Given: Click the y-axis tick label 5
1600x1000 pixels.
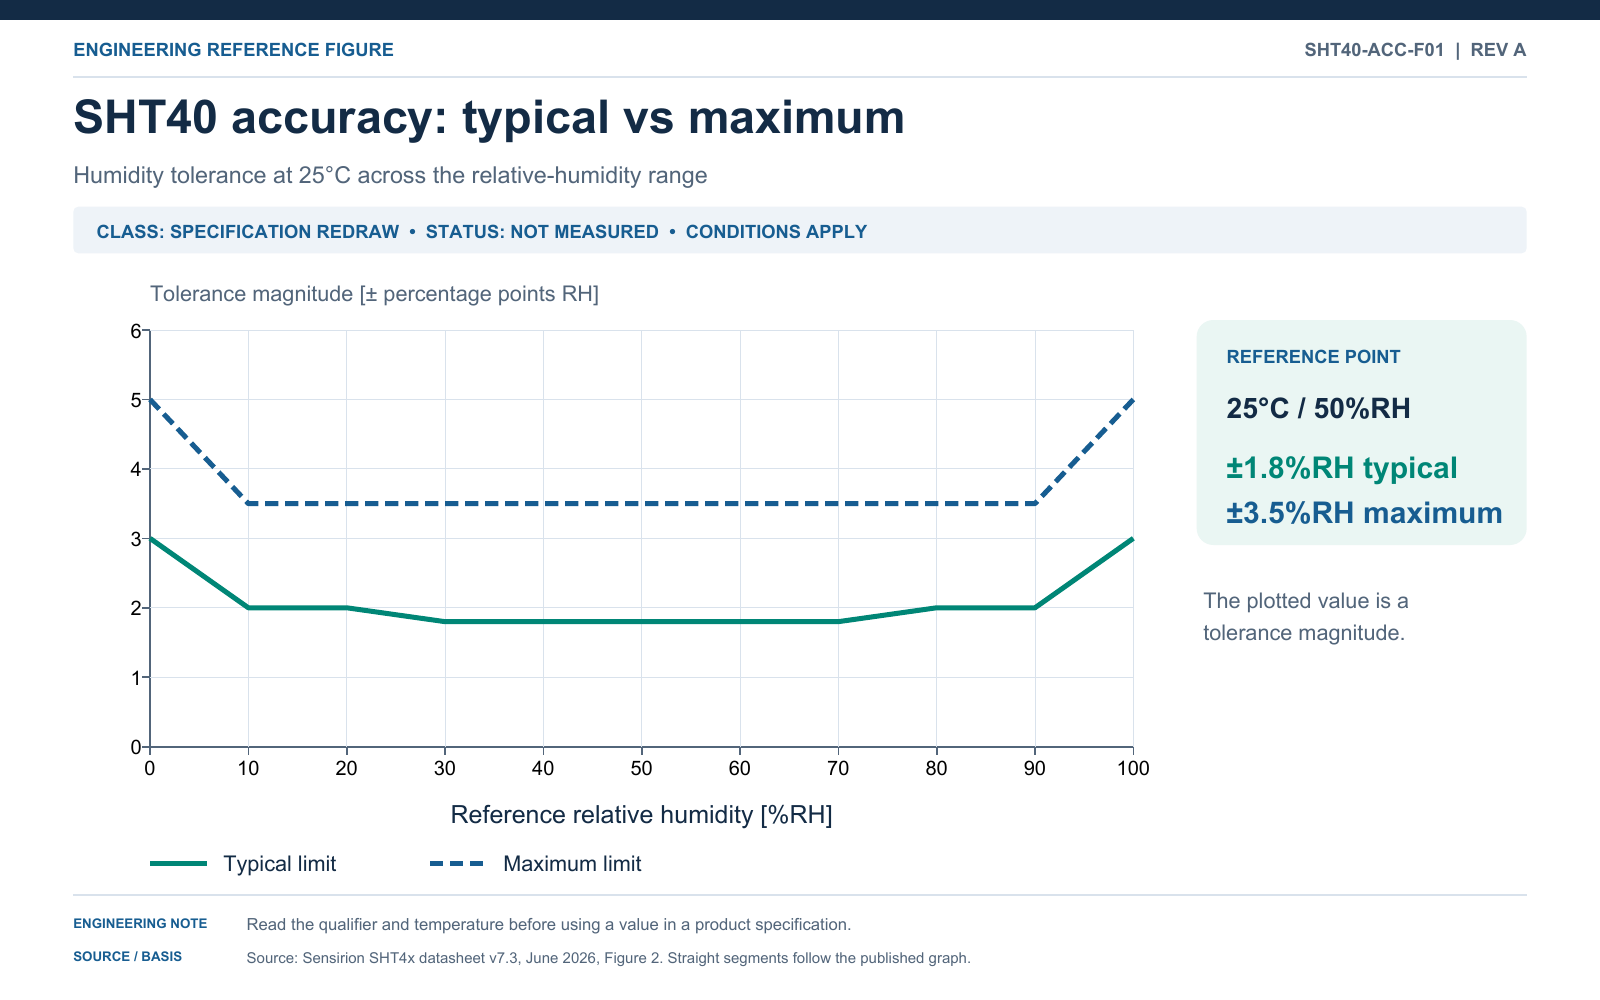Looking at the screenshot, I should [x=136, y=400].
